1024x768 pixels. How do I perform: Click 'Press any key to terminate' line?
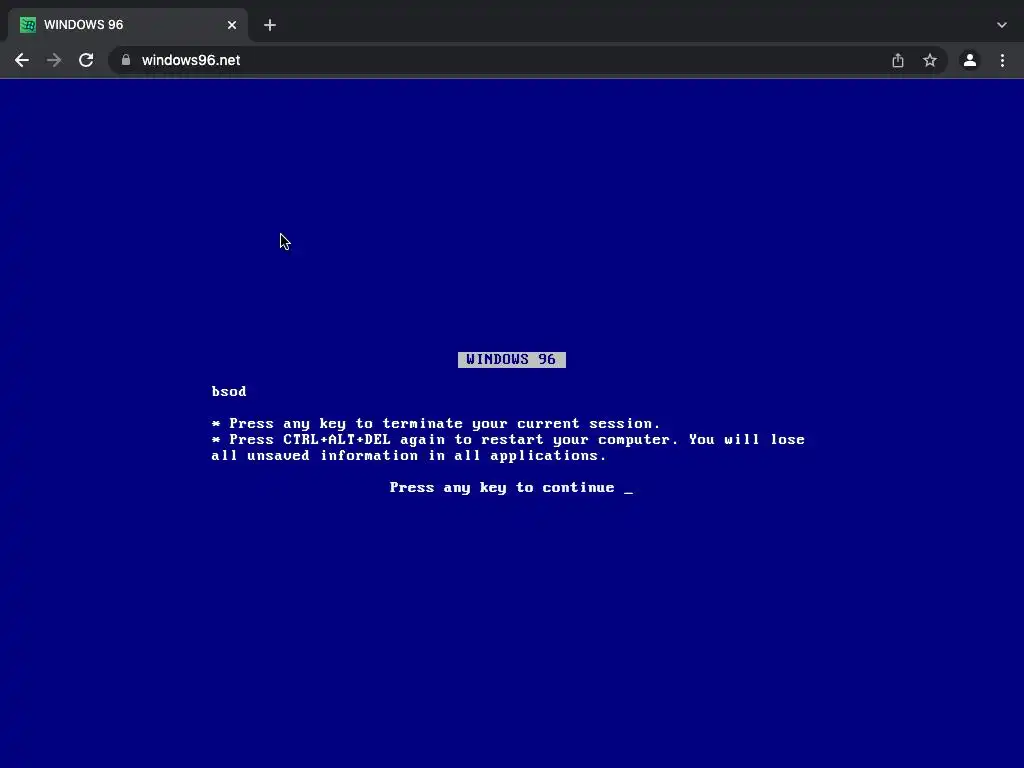[x=436, y=423]
